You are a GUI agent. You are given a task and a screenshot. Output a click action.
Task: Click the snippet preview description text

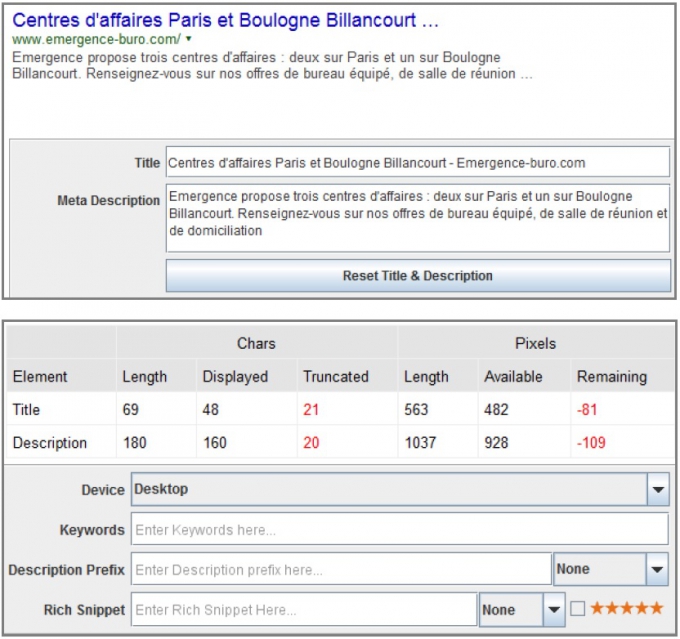point(272,65)
